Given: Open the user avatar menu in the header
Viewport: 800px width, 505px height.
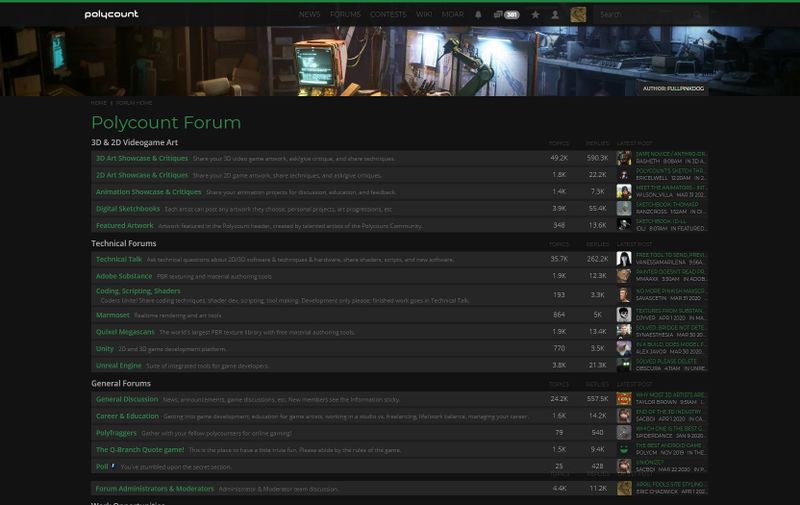Looking at the screenshot, I should tap(578, 14).
